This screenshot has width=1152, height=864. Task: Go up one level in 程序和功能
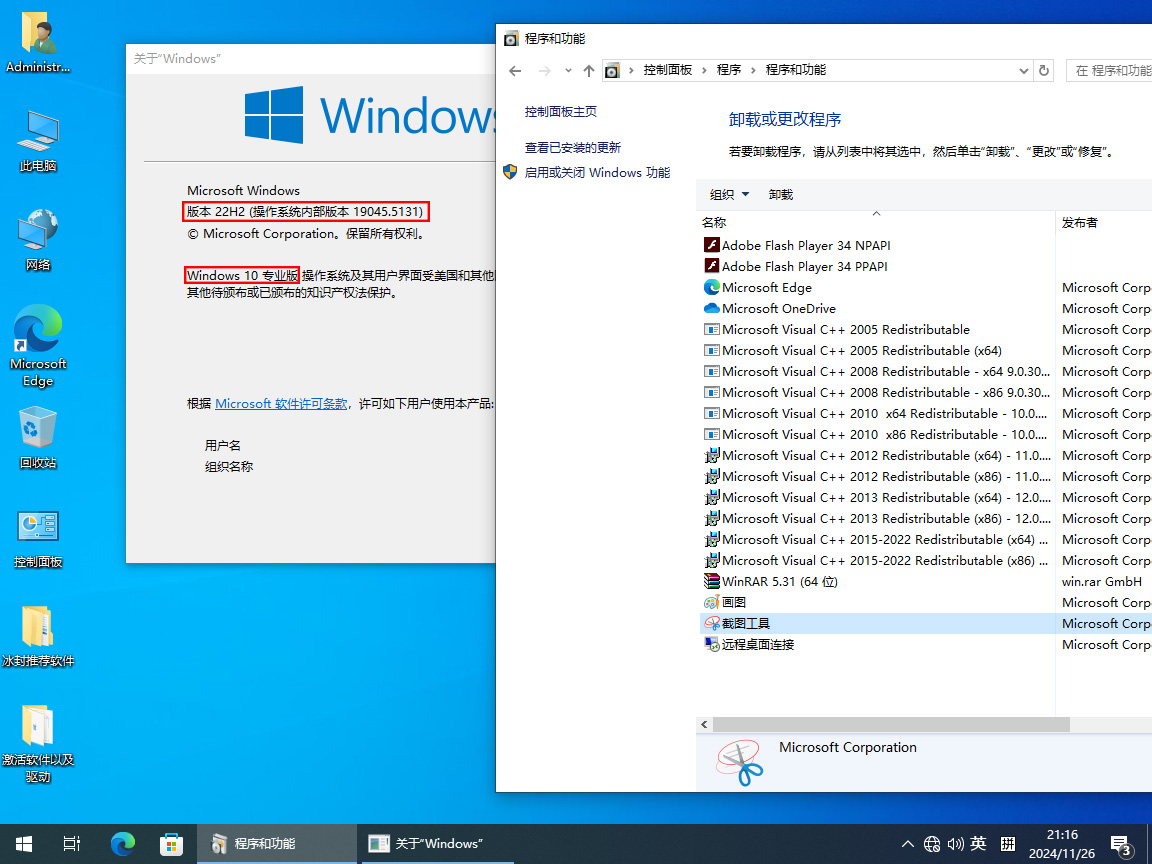[x=588, y=71]
